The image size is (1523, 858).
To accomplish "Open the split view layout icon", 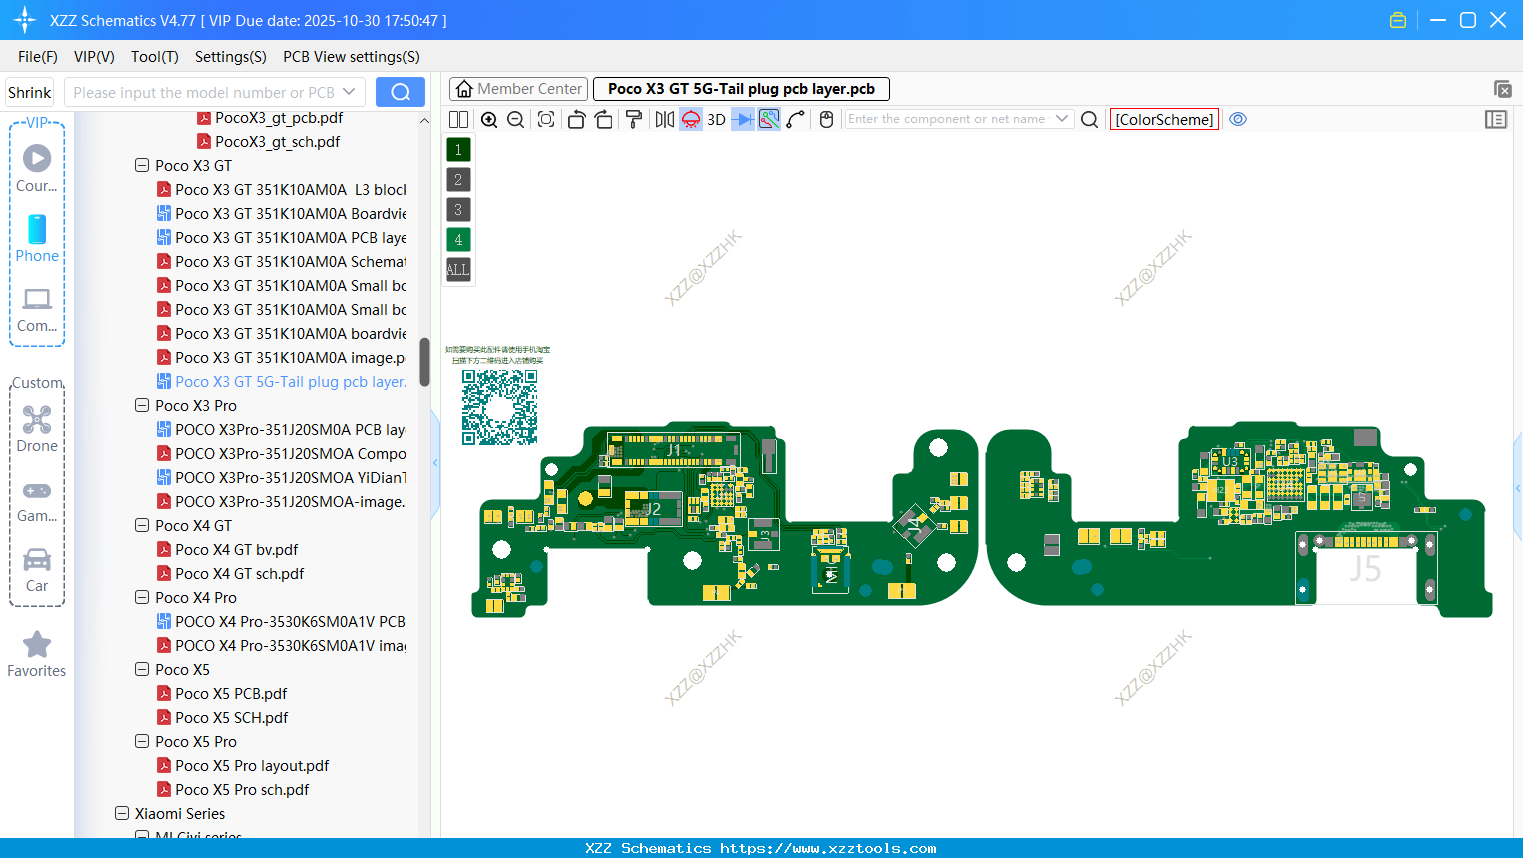I will (x=458, y=119).
